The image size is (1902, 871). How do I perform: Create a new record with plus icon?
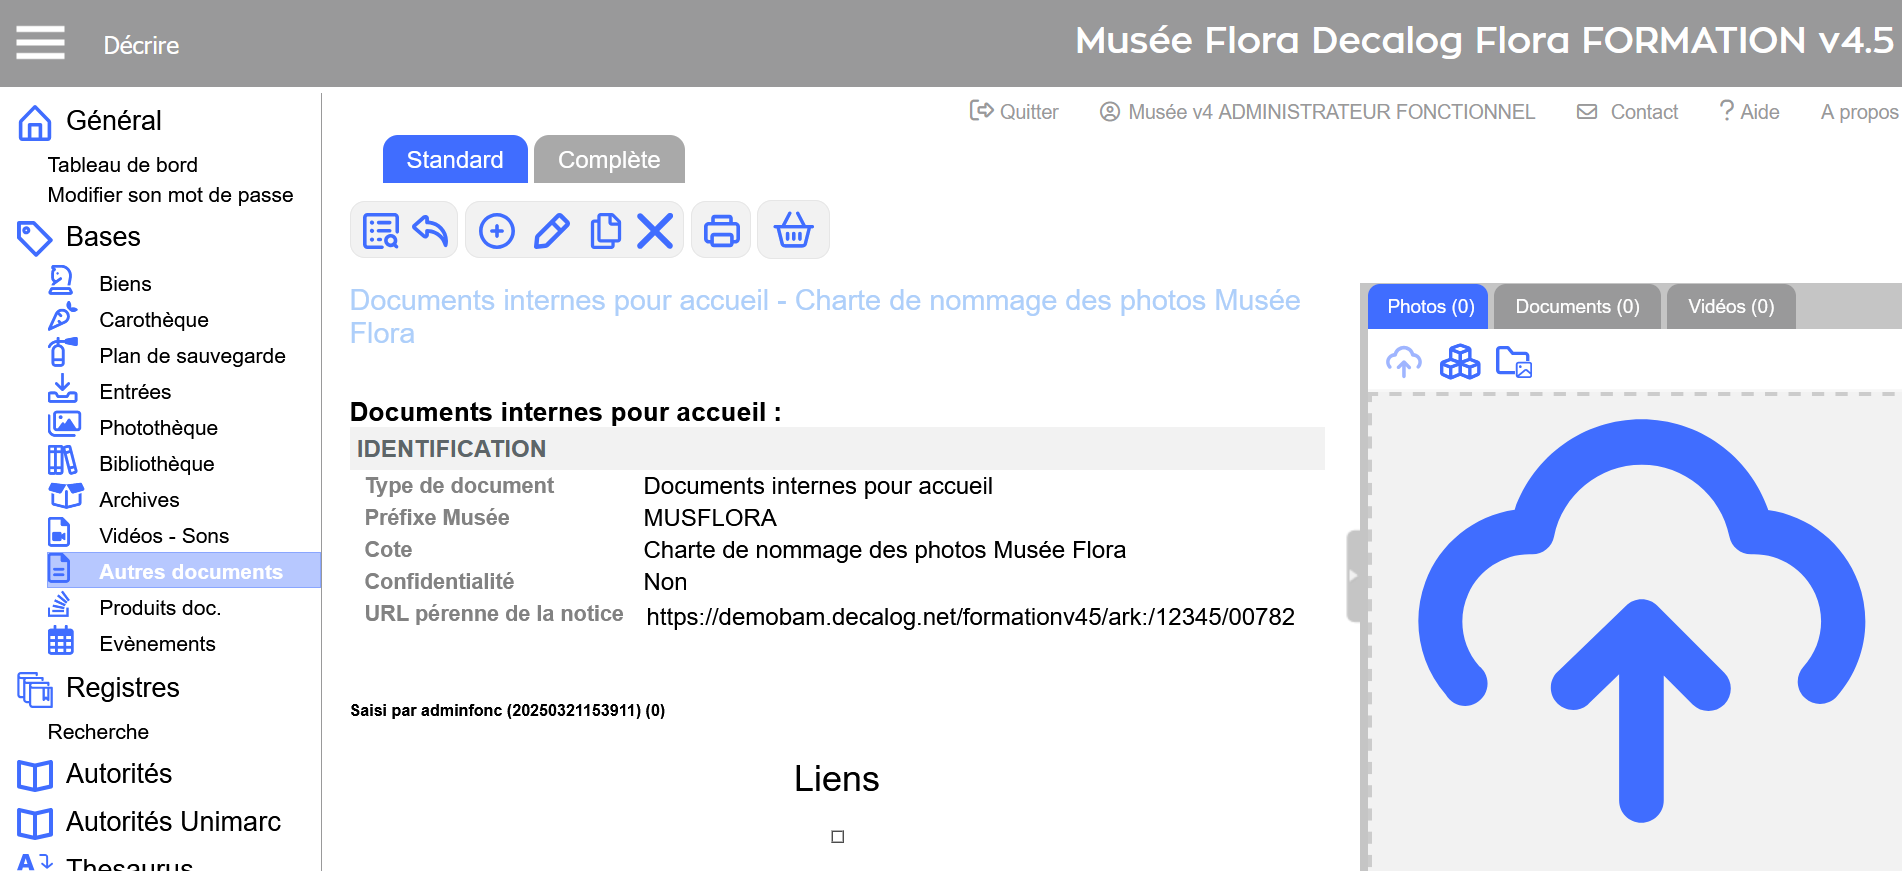point(497,231)
